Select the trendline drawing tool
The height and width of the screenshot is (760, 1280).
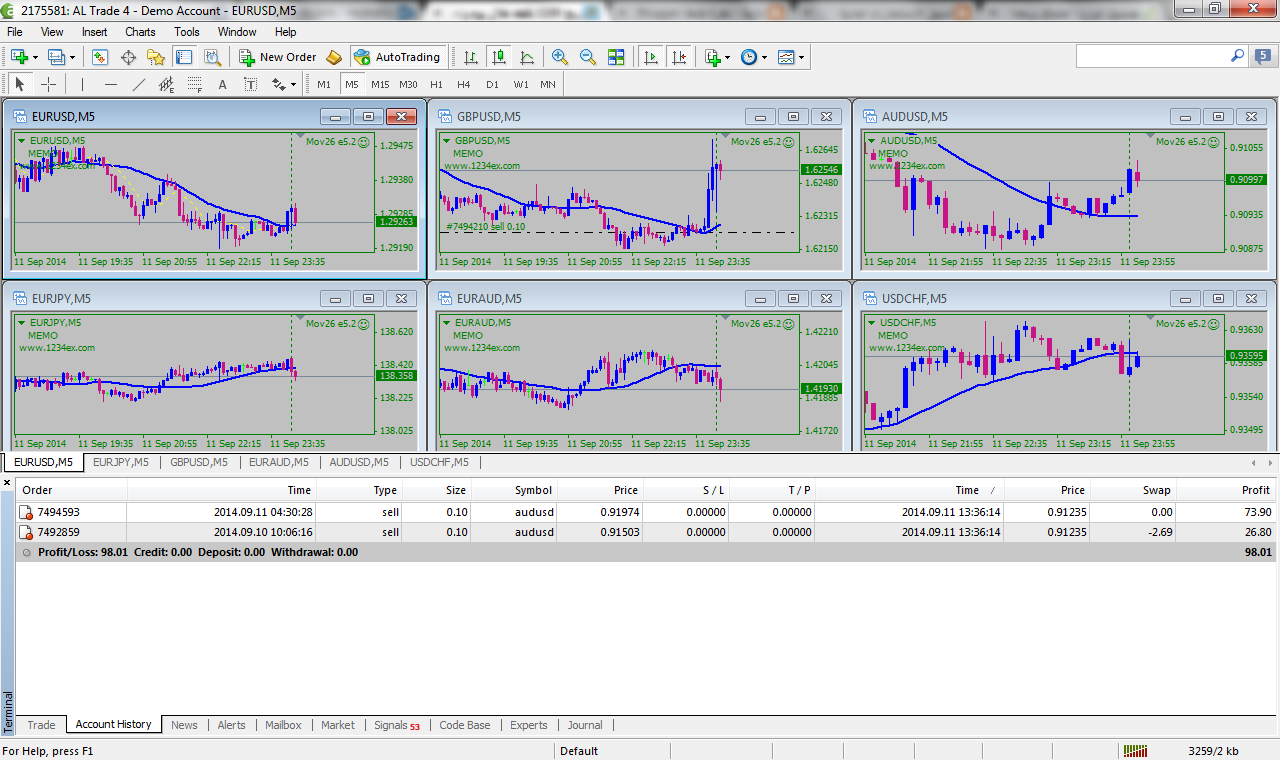click(138, 84)
